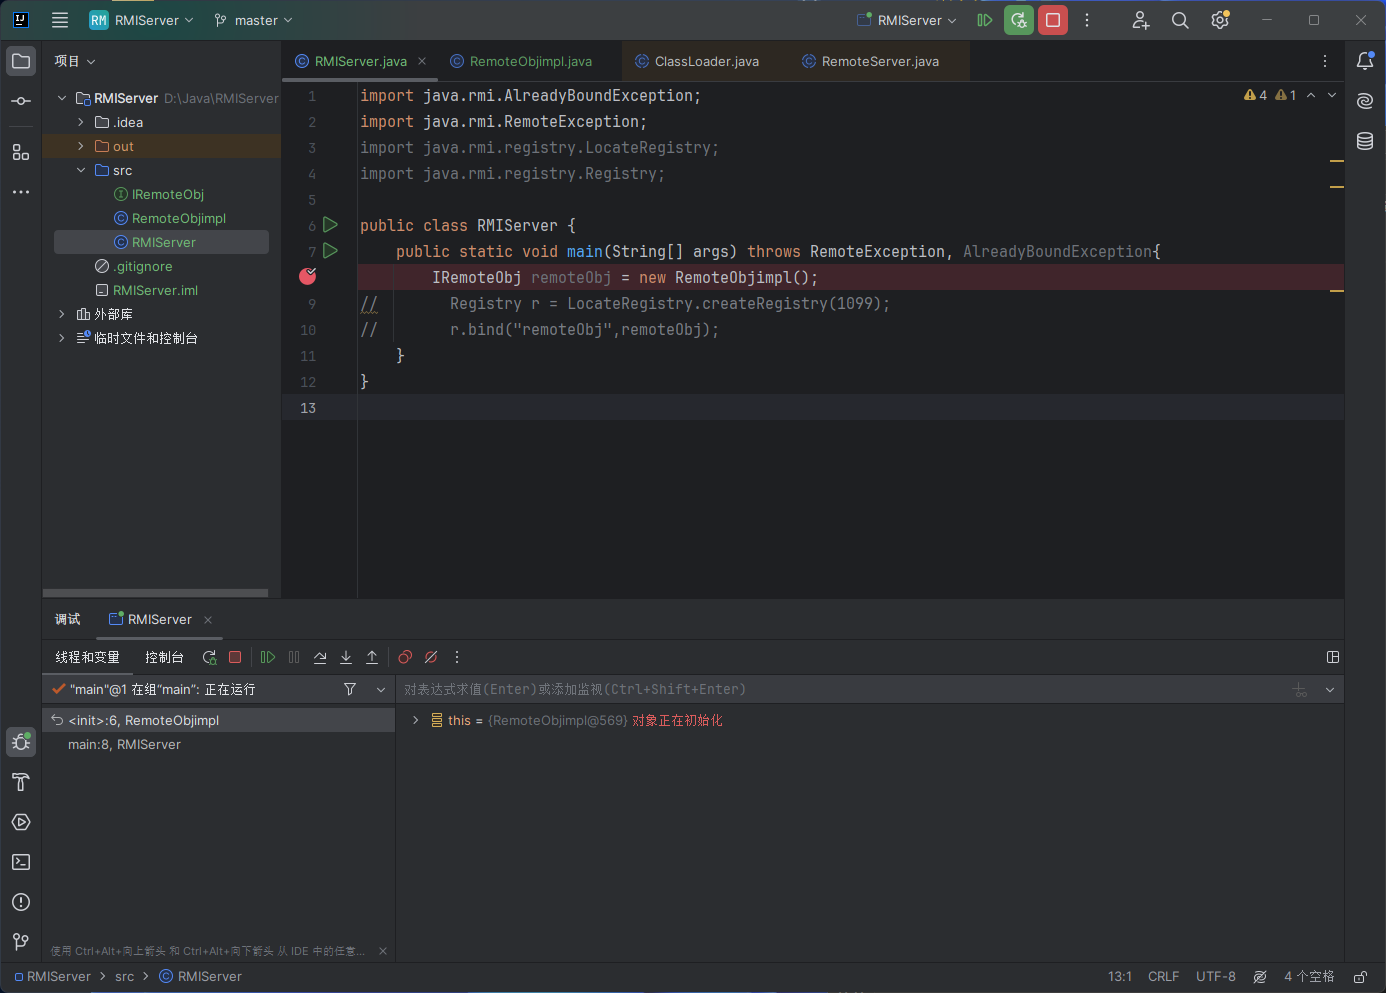Viewport: 1386px width, 993px height.
Task: Open IRemoteObj in project tree
Action: pos(168,194)
